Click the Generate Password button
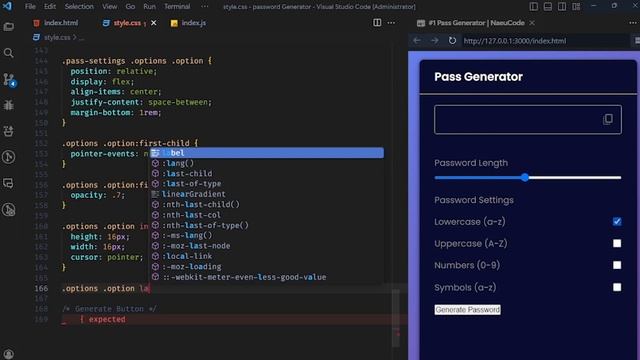Image resolution: width=640 pixels, height=360 pixels. pyautogui.click(x=467, y=310)
